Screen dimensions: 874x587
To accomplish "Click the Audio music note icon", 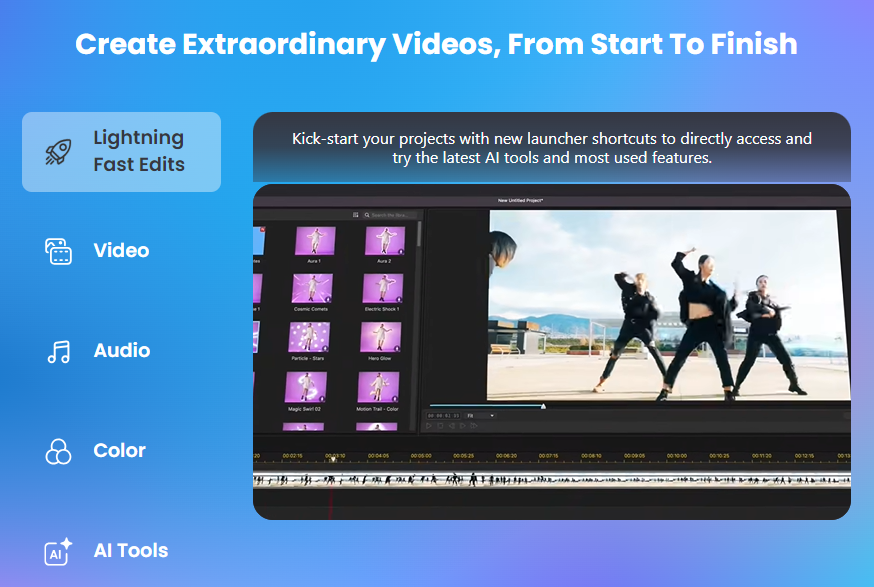I will coord(59,351).
